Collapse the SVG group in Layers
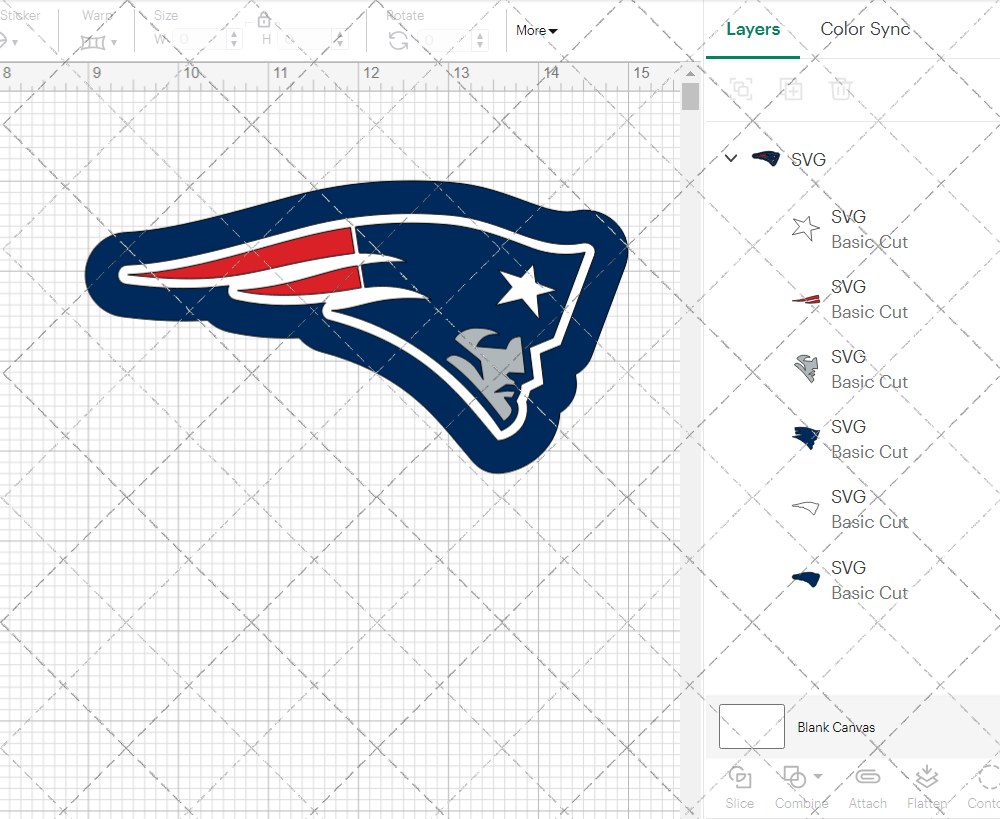Screen dimensions: 1000x819 [731, 158]
